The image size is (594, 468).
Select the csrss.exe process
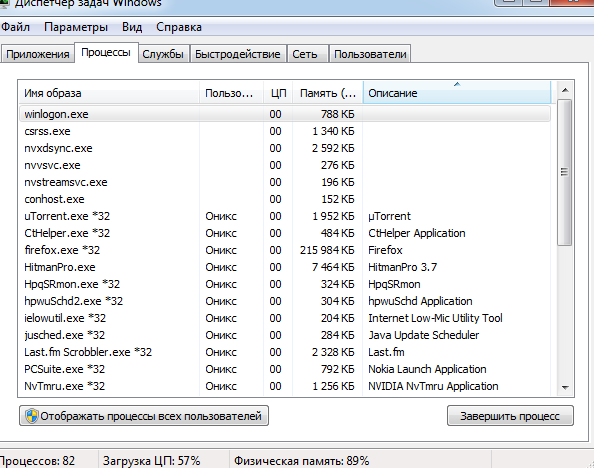click(x=285, y=131)
